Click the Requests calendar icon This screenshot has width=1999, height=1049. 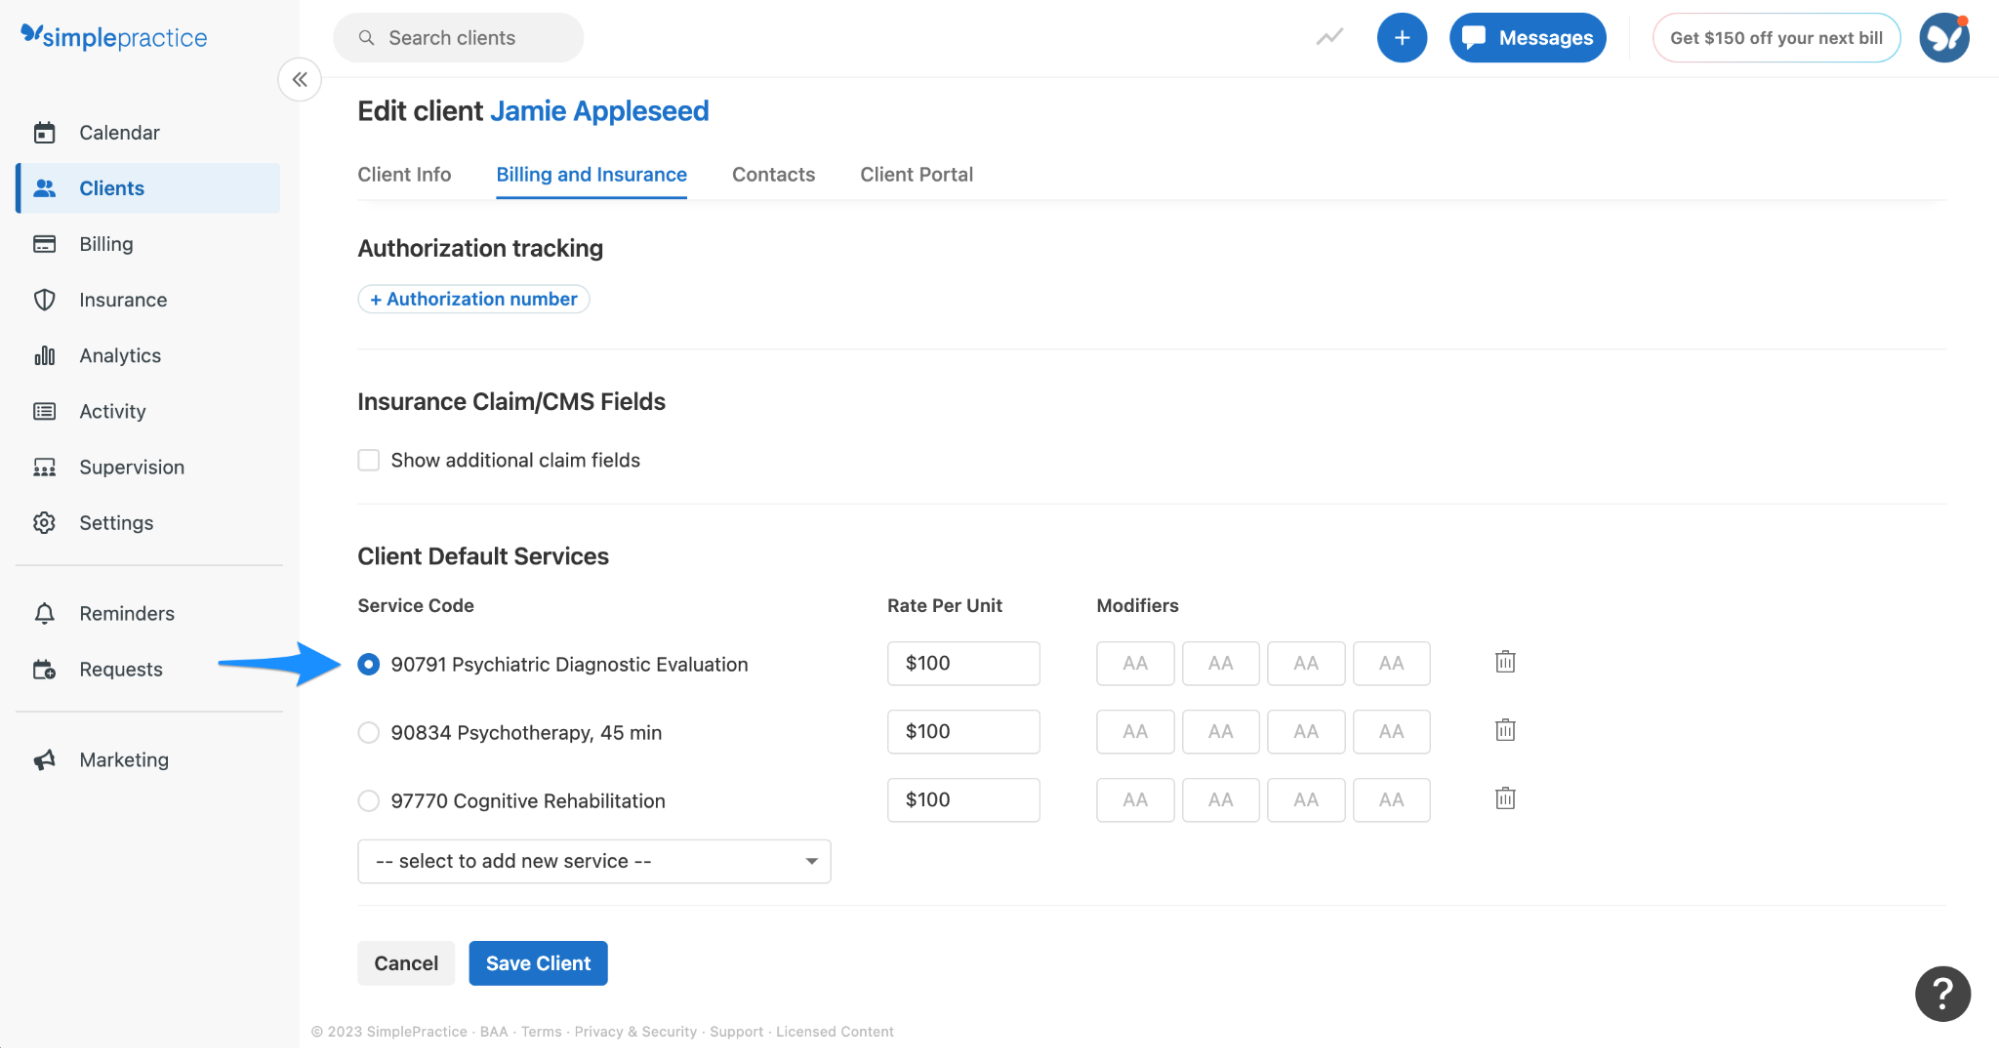click(44, 669)
